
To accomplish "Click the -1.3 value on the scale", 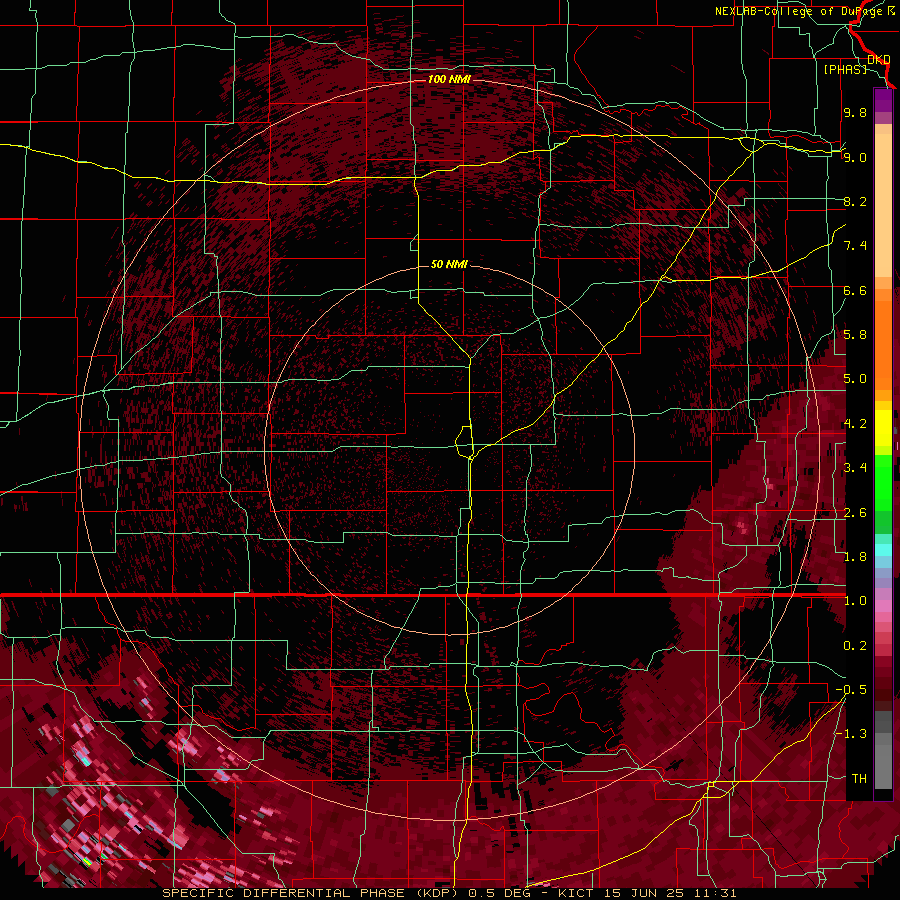I will click(851, 734).
